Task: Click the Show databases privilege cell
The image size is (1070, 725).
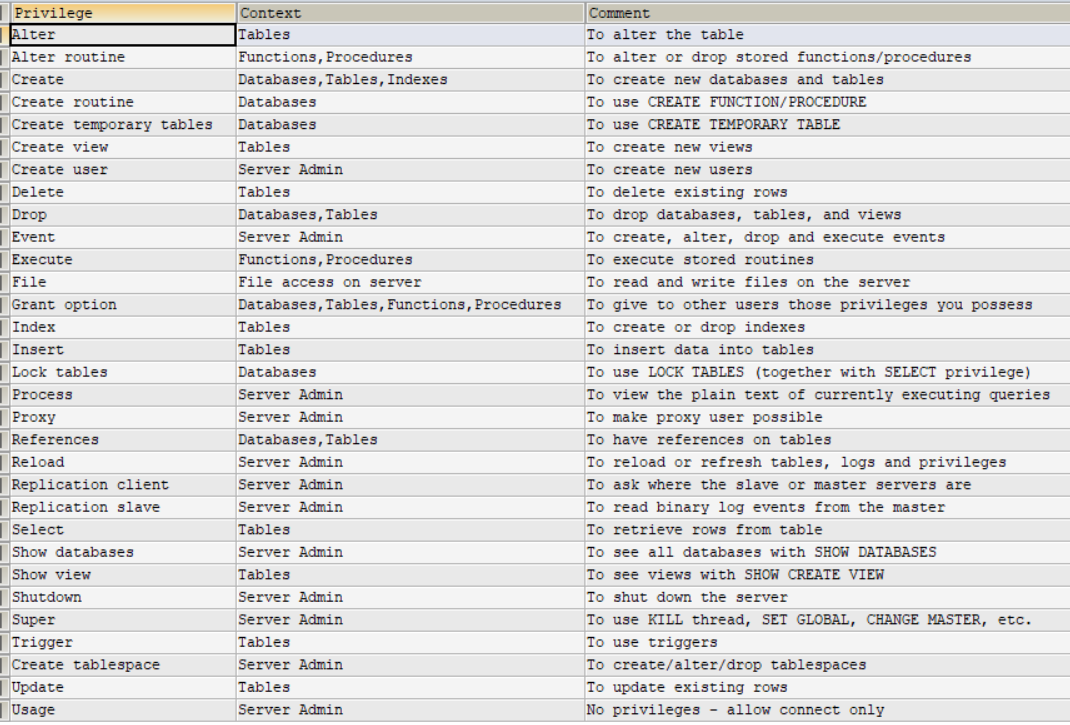Action: [x=122, y=552]
